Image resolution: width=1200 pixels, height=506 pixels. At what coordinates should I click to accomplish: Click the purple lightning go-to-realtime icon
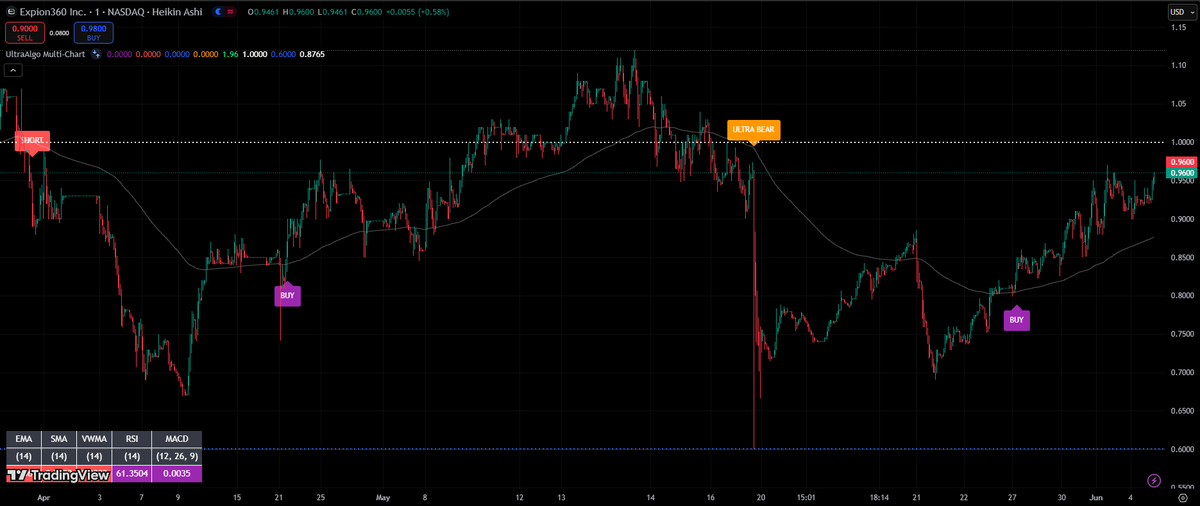pos(1156,480)
